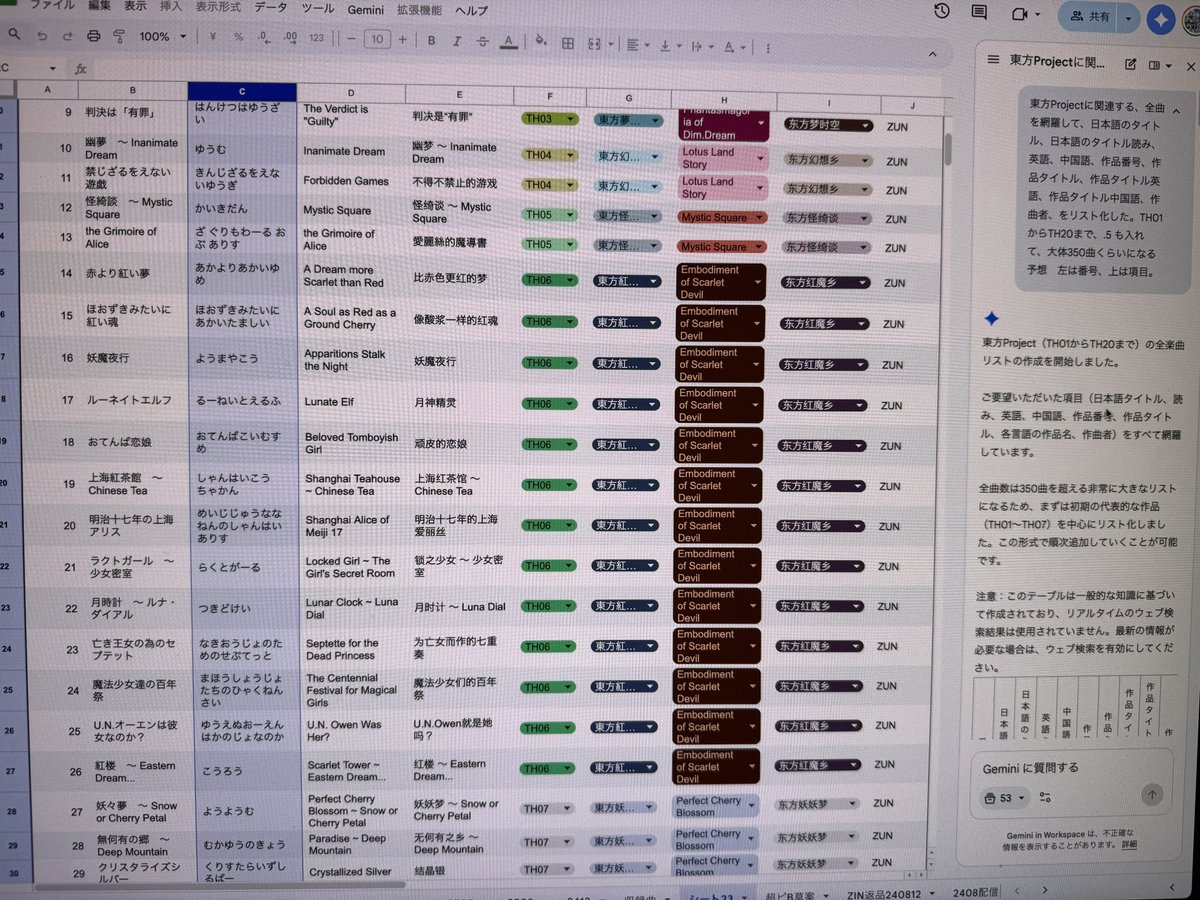This screenshot has width=1200, height=900.
Task: Toggle bold formatting
Action: pyautogui.click(x=431, y=40)
